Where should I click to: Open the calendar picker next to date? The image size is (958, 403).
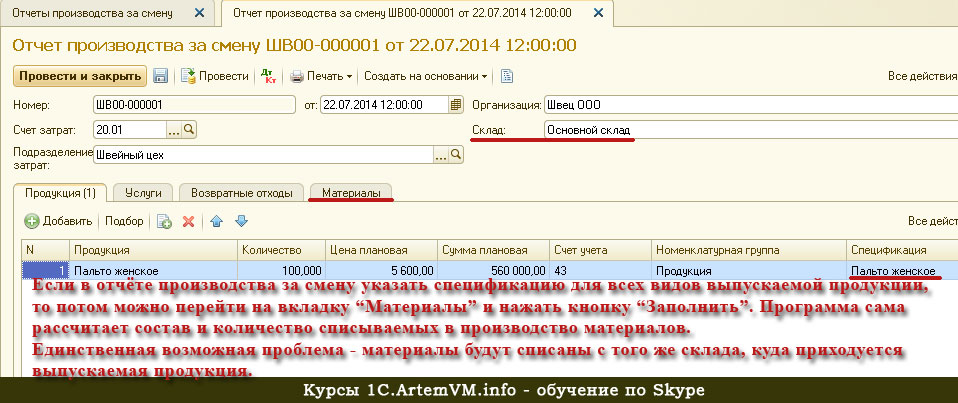click(x=456, y=104)
